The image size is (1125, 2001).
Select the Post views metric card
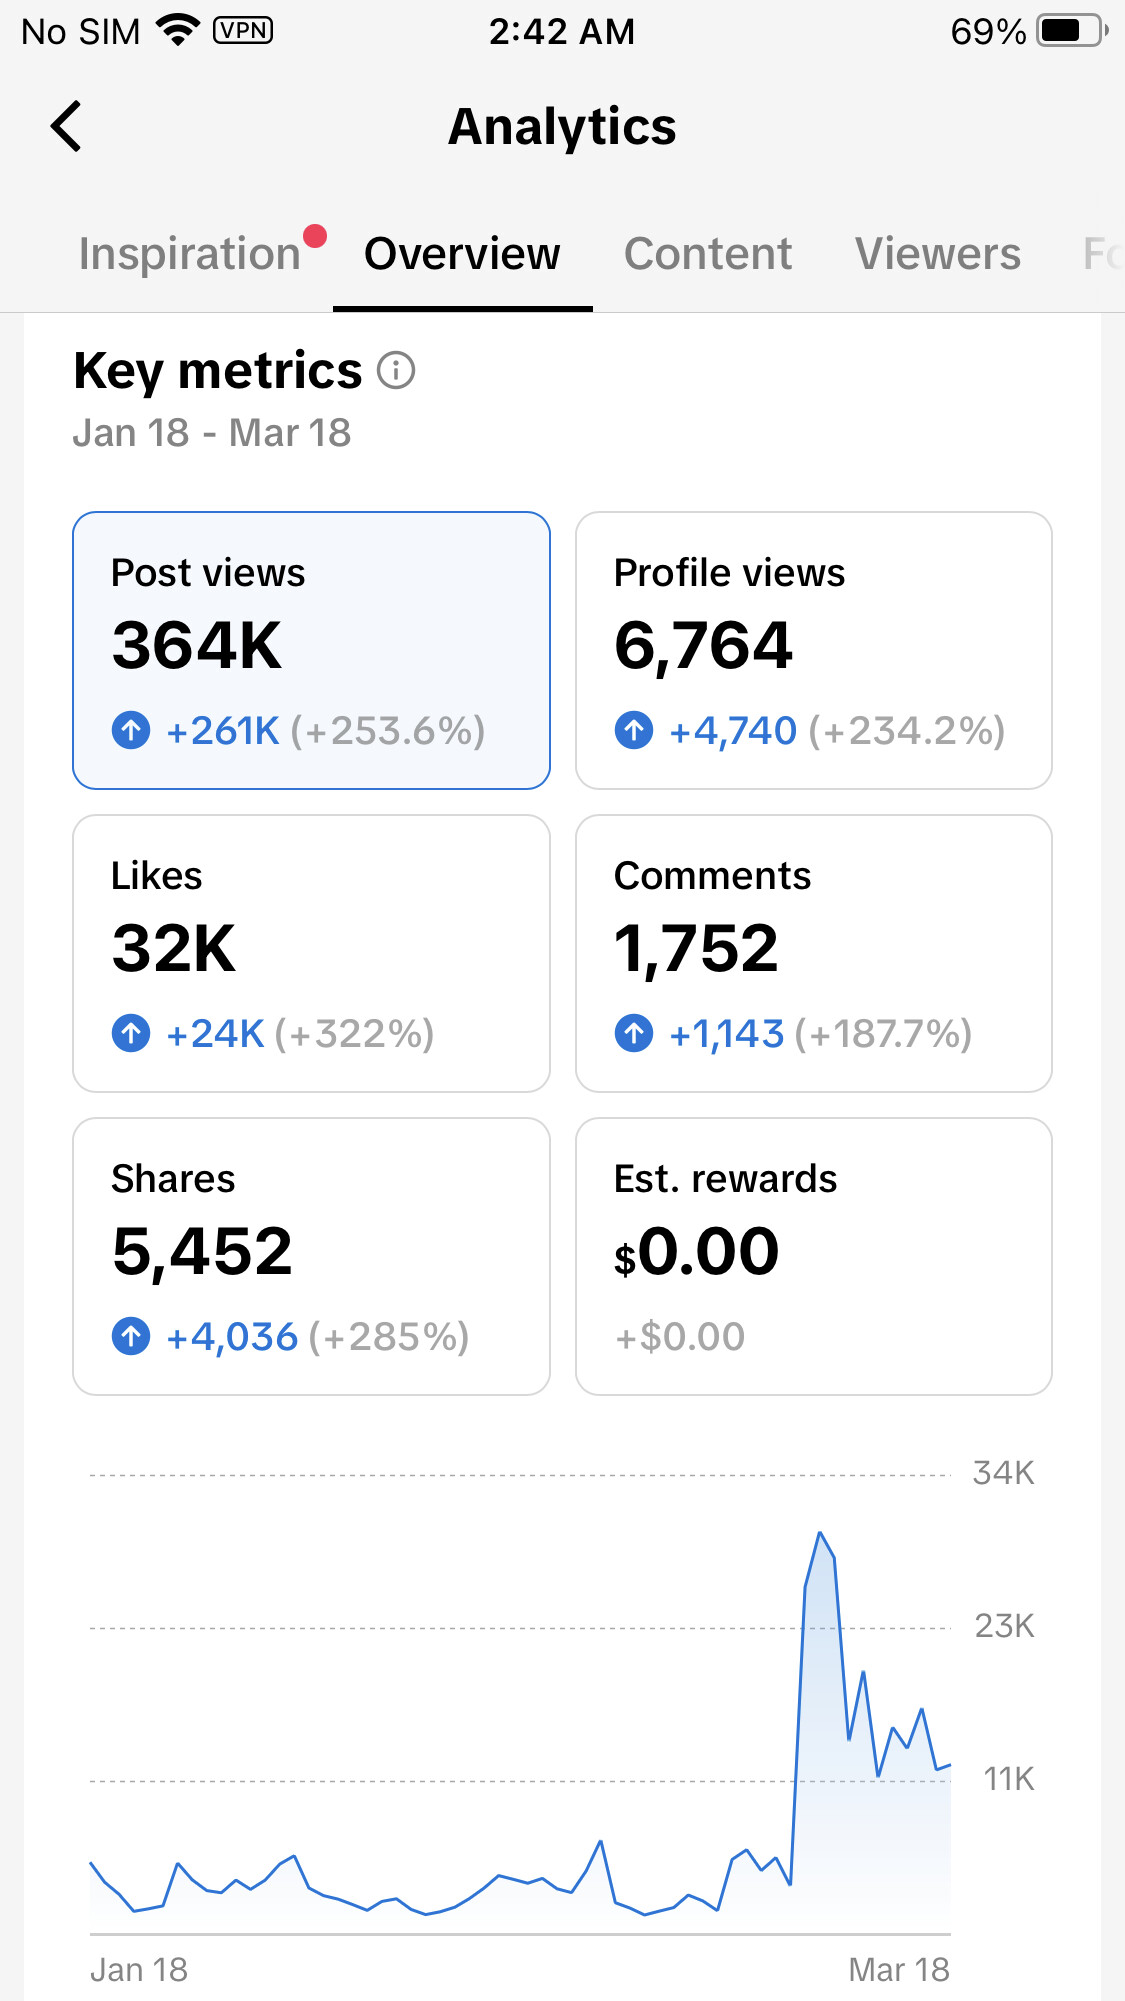(311, 650)
